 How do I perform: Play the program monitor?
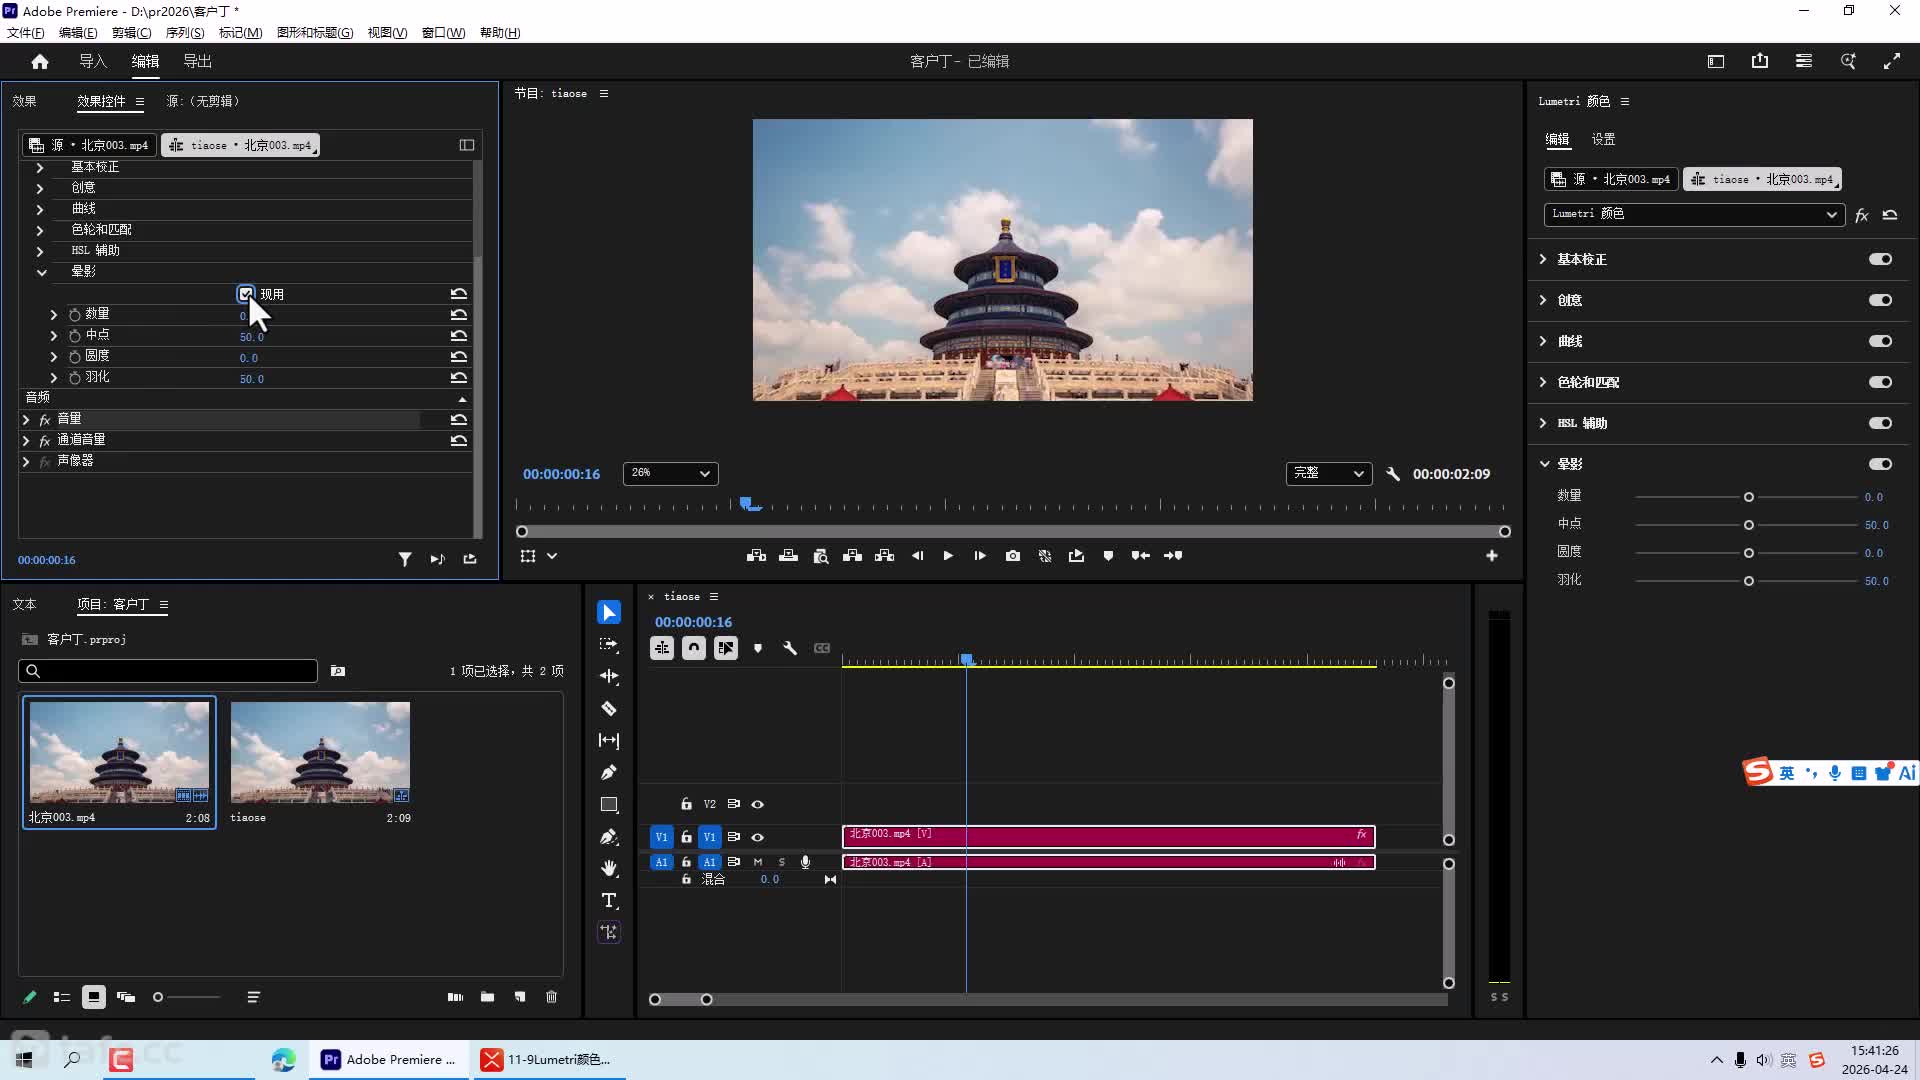(x=948, y=556)
